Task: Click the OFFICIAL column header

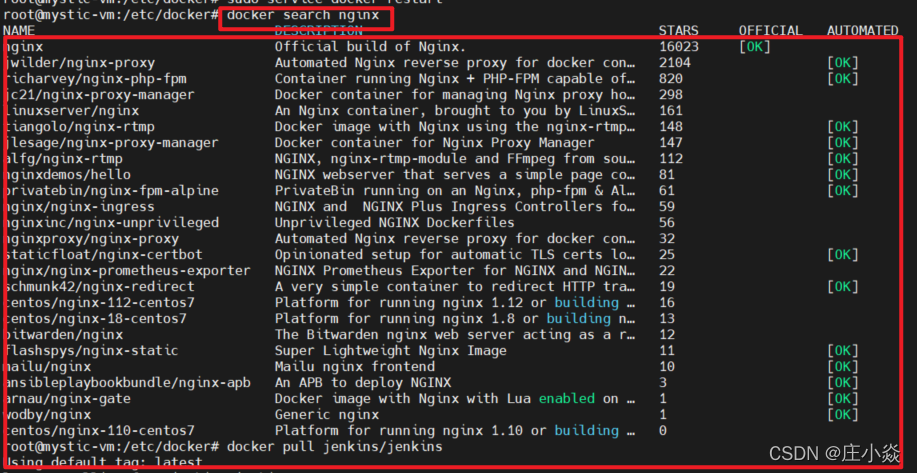Action: tap(771, 30)
